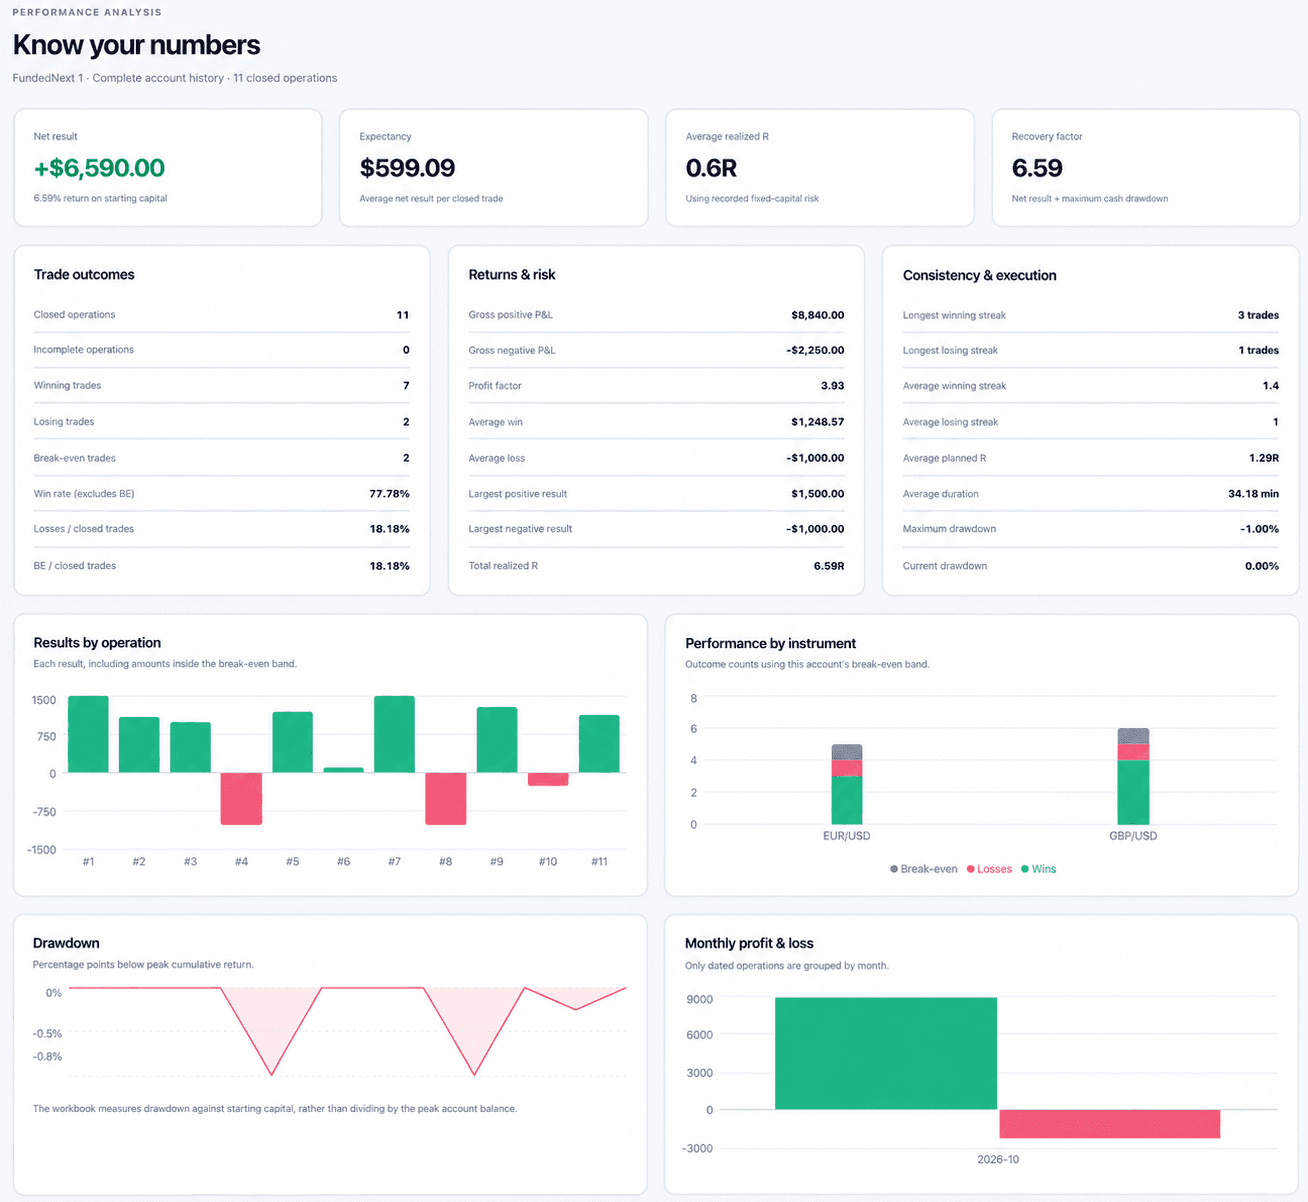Screen dimensions: 1308x1202
Task: Select the Average win value $1,248.57
Action: coord(818,422)
